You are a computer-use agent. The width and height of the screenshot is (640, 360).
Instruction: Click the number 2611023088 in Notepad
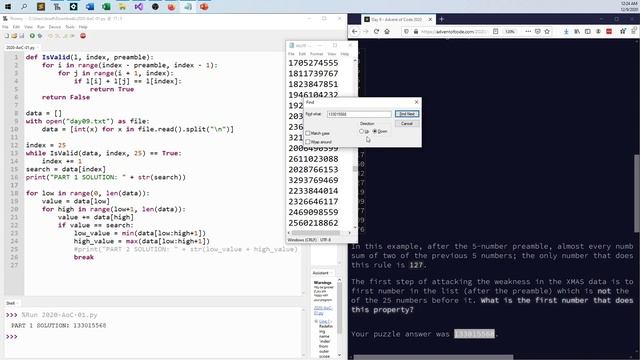[313, 159]
